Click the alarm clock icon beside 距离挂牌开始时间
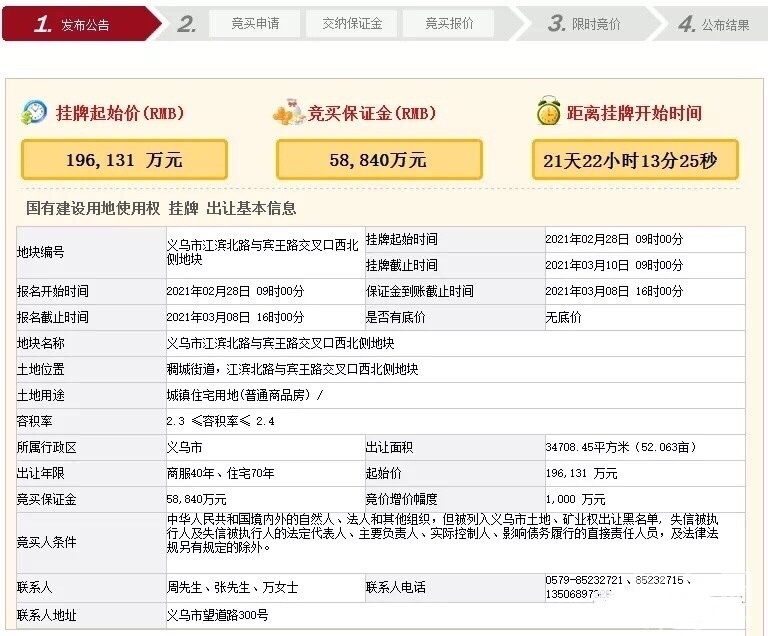 coord(547,112)
